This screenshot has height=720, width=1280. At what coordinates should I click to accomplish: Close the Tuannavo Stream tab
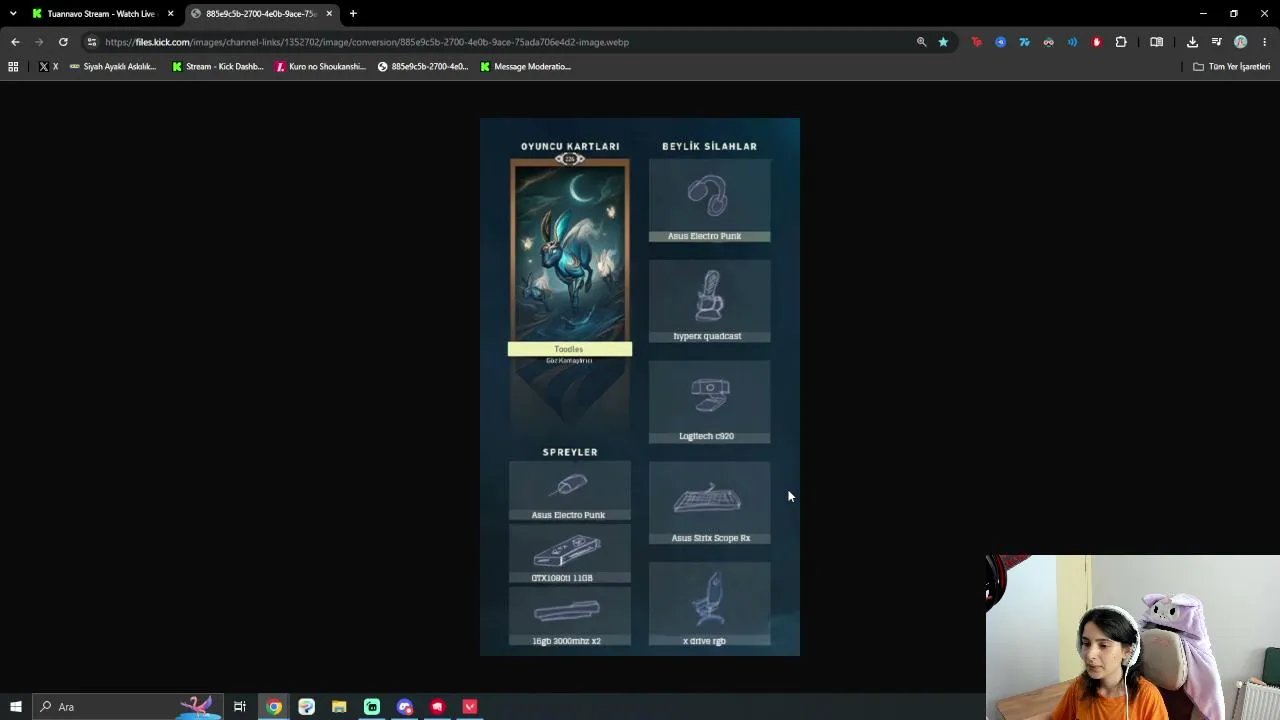tap(170, 14)
